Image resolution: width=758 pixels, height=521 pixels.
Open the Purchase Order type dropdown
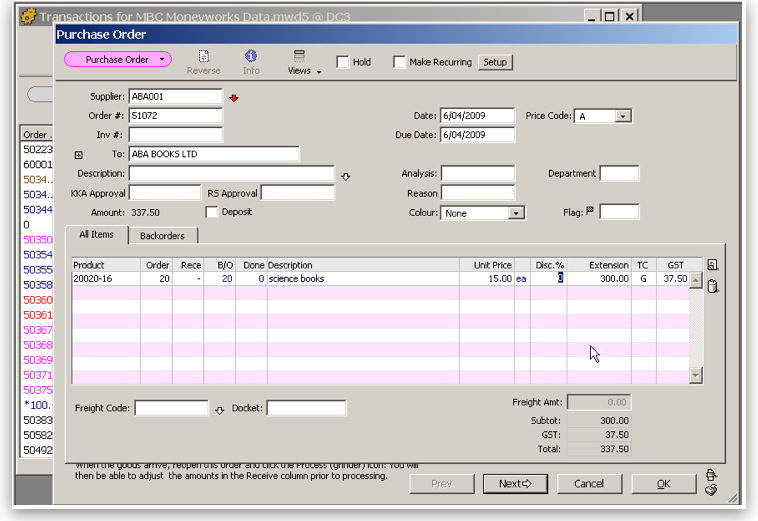point(117,59)
